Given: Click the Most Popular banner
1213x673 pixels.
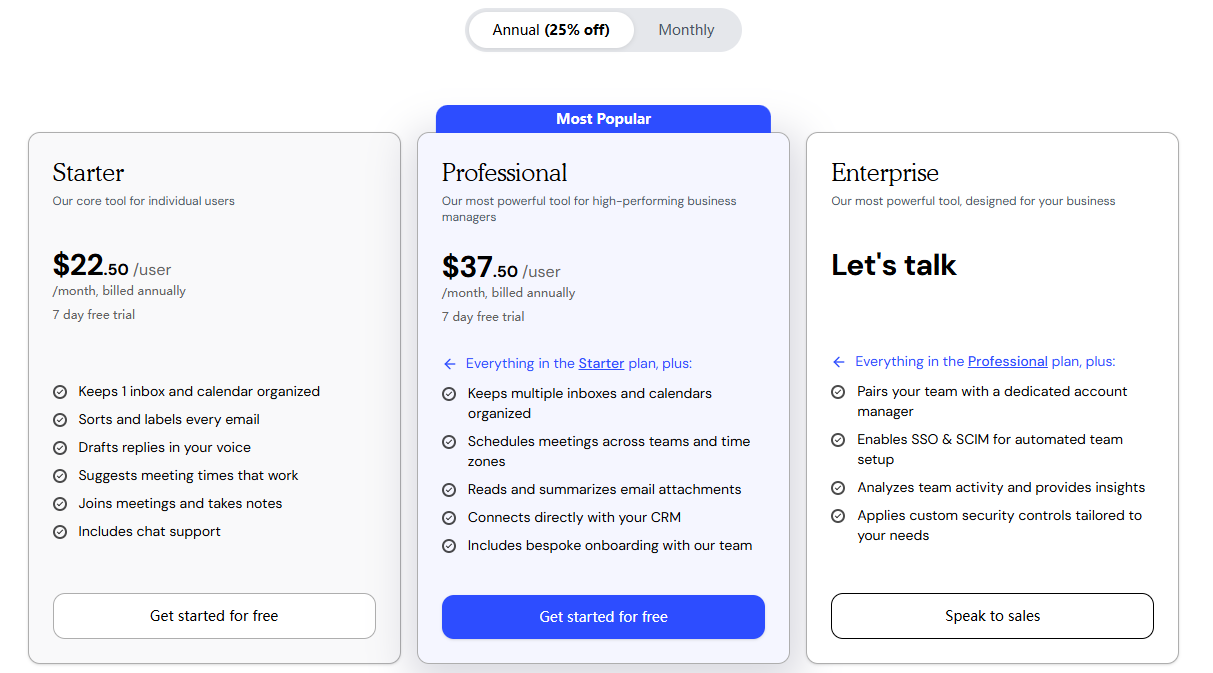Looking at the screenshot, I should [x=603, y=118].
